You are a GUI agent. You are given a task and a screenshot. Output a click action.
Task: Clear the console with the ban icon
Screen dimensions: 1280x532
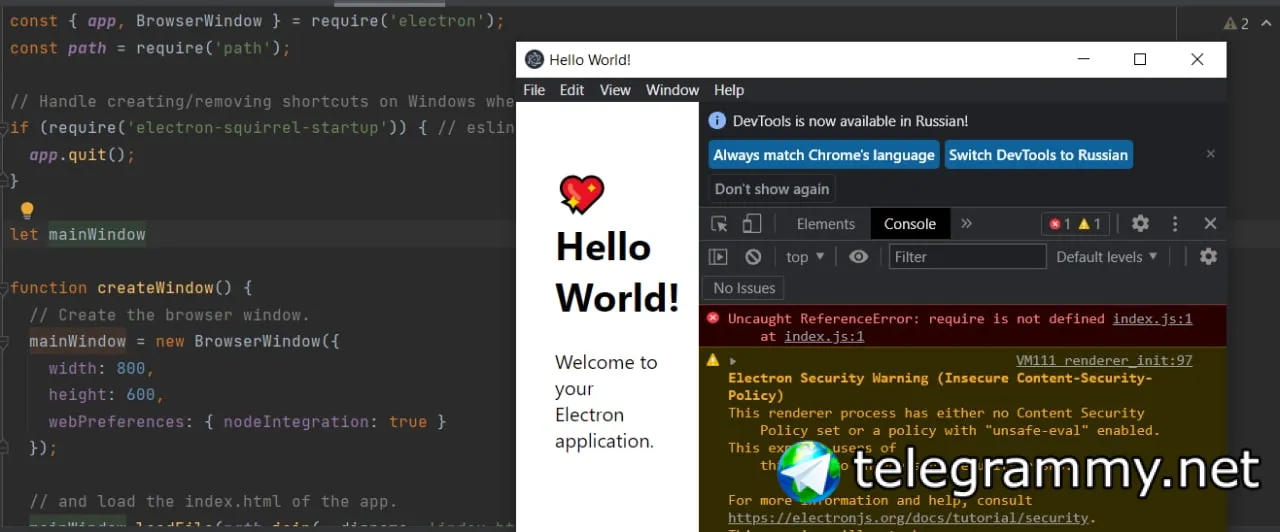click(753, 257)
